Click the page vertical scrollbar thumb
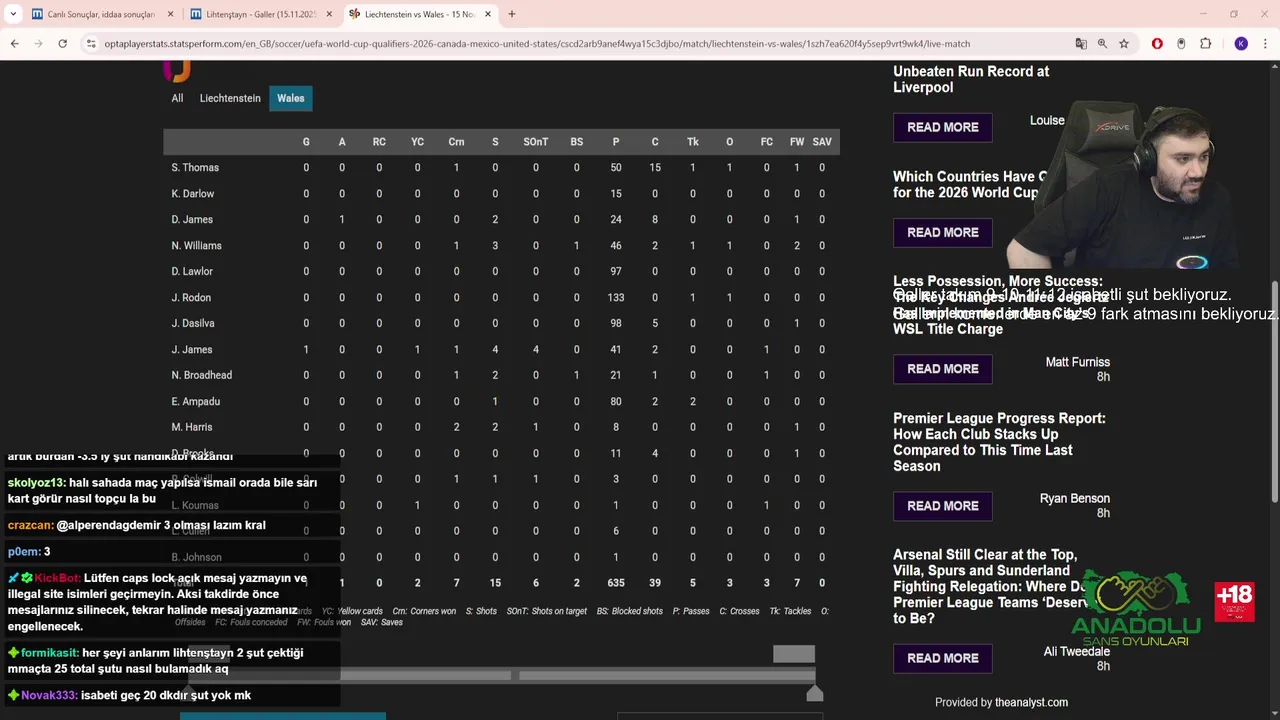 tap(1274, 392)
